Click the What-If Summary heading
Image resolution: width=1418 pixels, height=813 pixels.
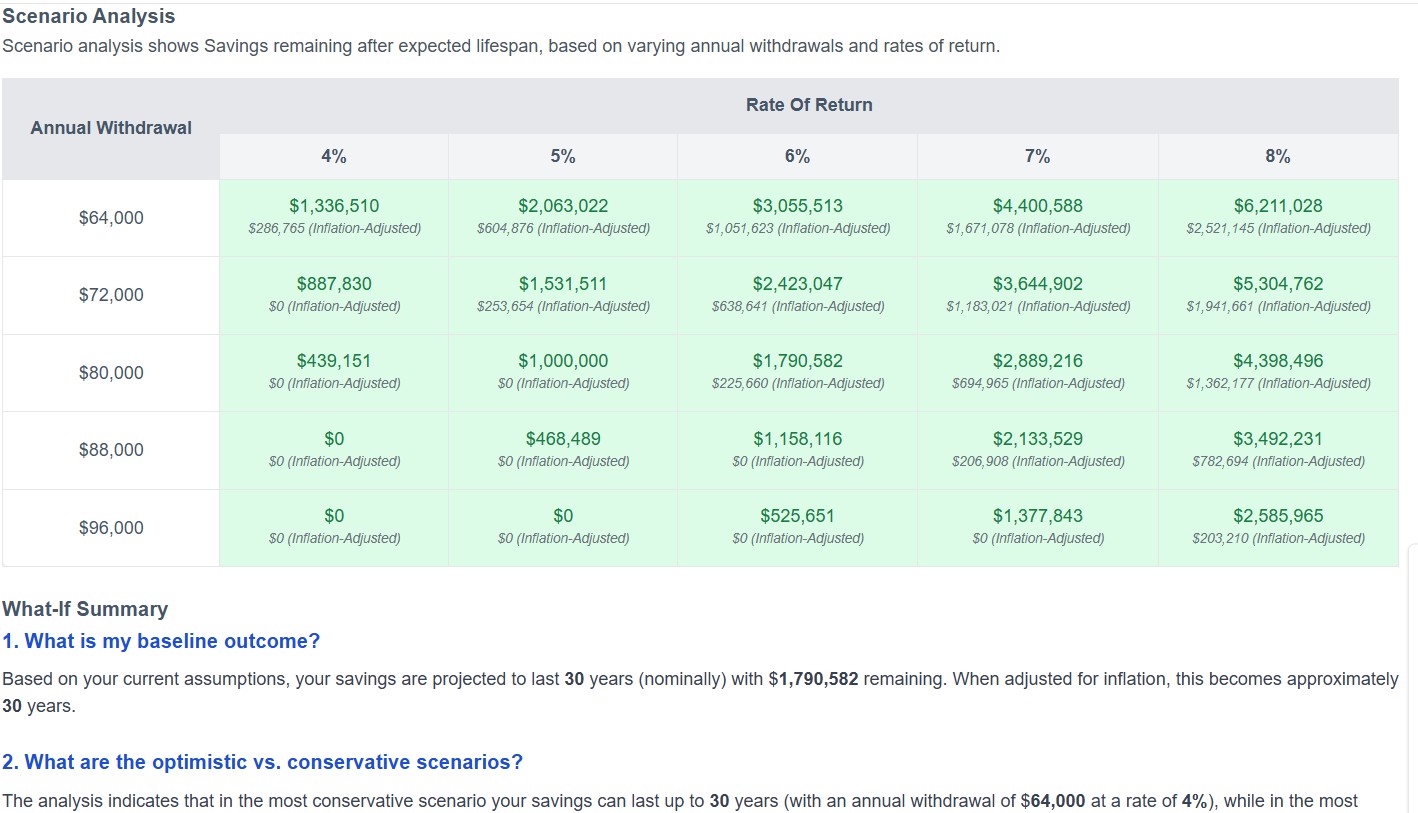(84, 608)
